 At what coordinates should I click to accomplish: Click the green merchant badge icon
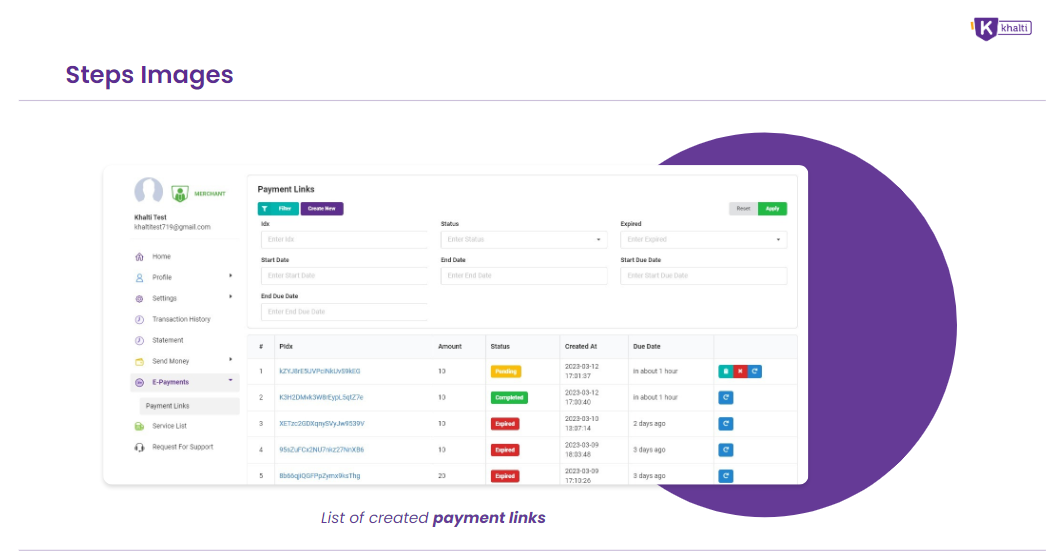pos(180,193)
